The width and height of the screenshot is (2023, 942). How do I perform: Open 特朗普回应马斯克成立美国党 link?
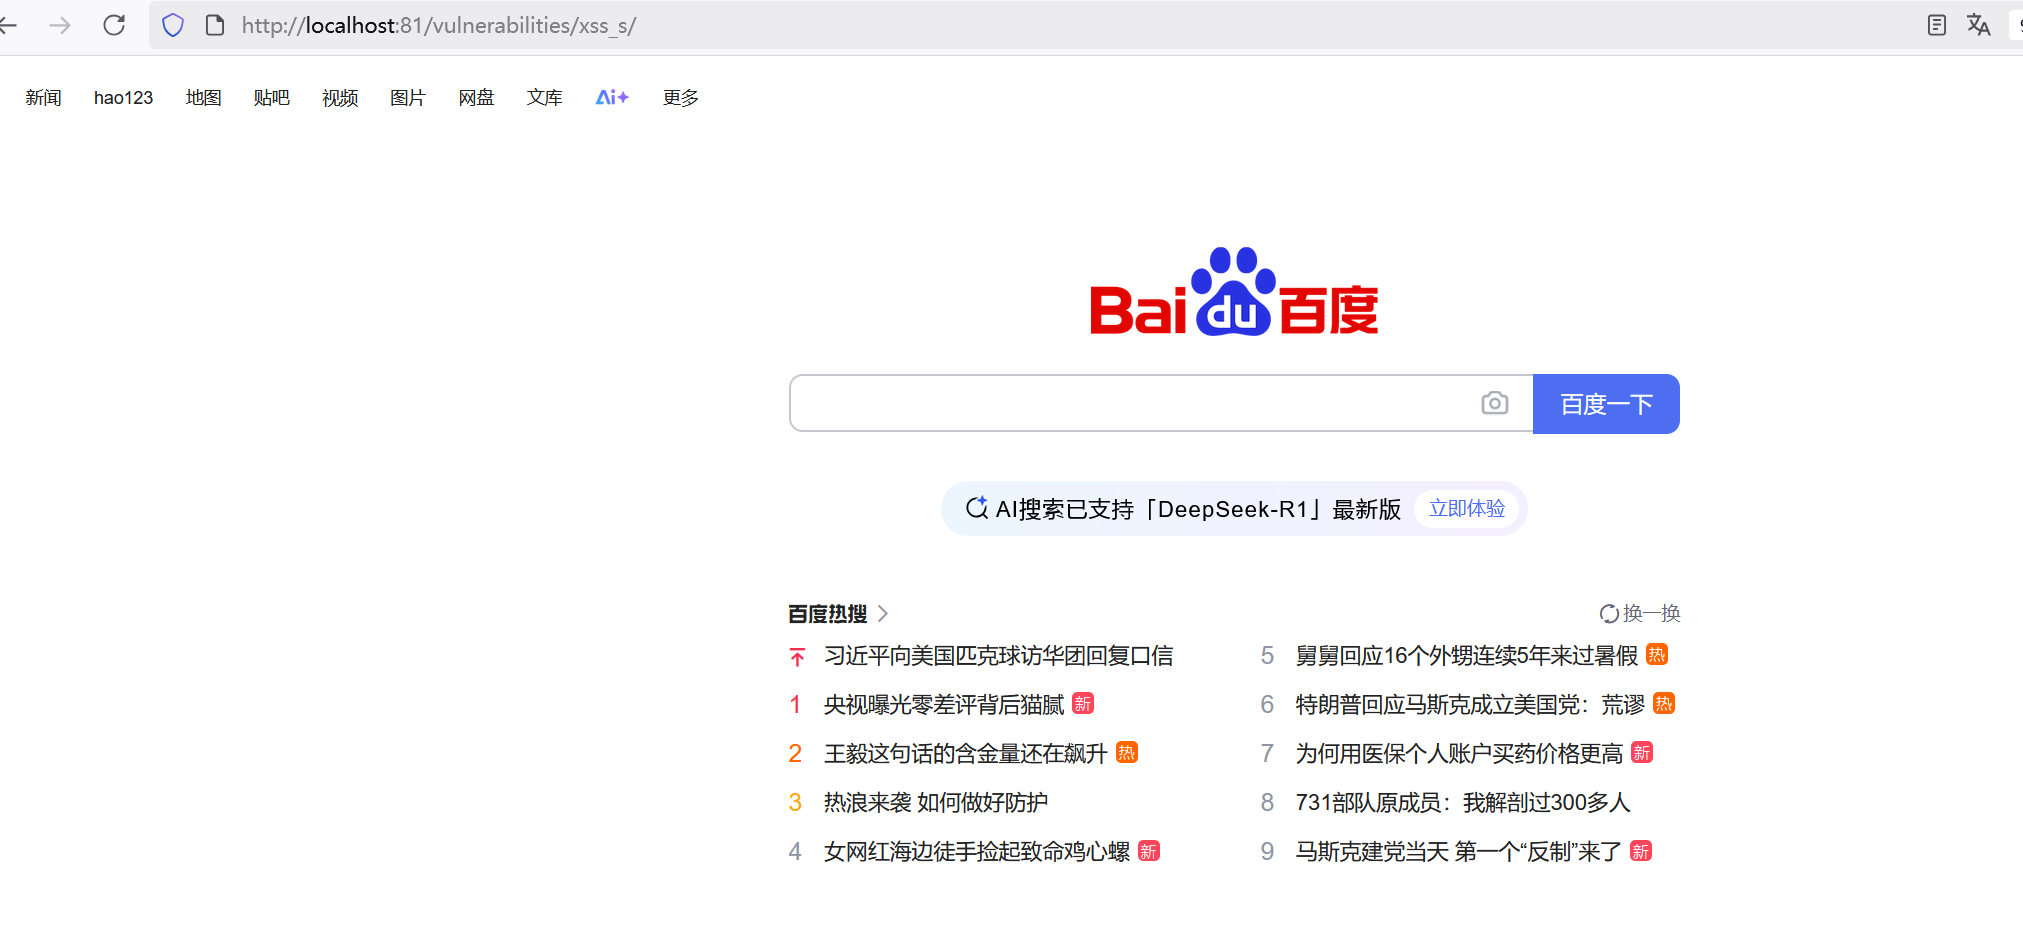tap(1470, 705)
